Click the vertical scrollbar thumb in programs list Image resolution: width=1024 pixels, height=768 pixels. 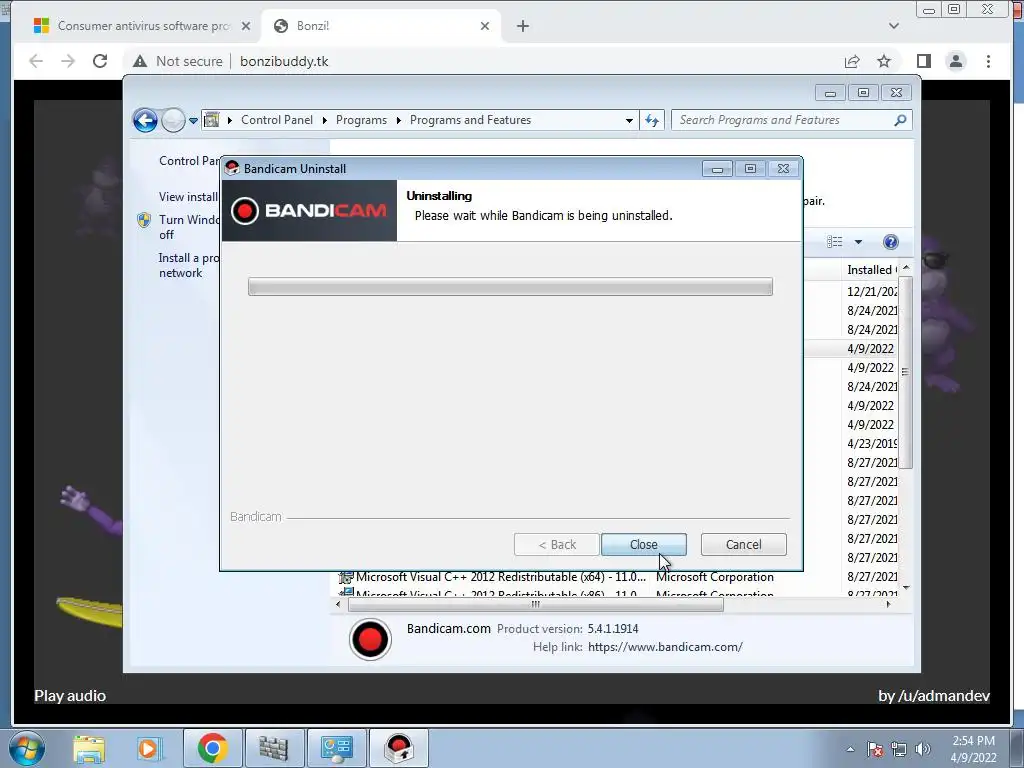tap(905, 372)
